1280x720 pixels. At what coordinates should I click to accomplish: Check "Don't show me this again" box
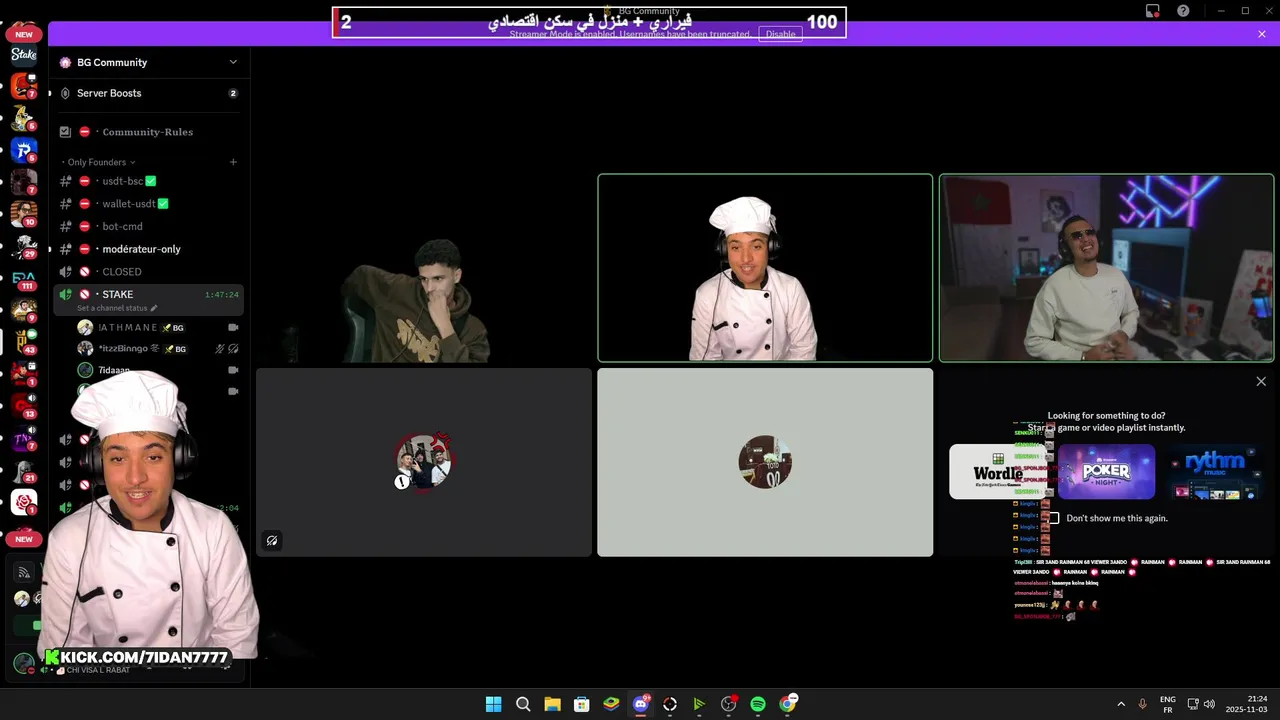1053,518
